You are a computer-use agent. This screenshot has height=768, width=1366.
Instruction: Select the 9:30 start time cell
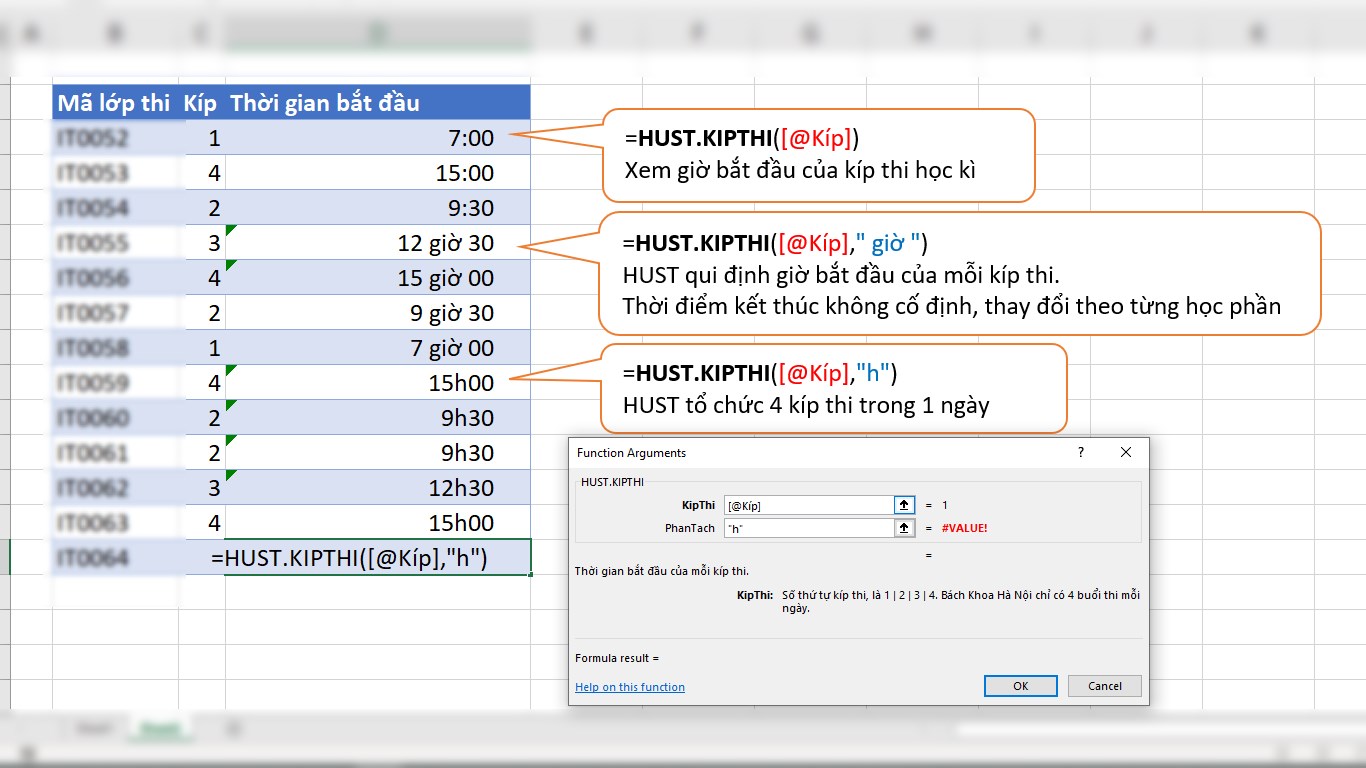coord(378,208)
